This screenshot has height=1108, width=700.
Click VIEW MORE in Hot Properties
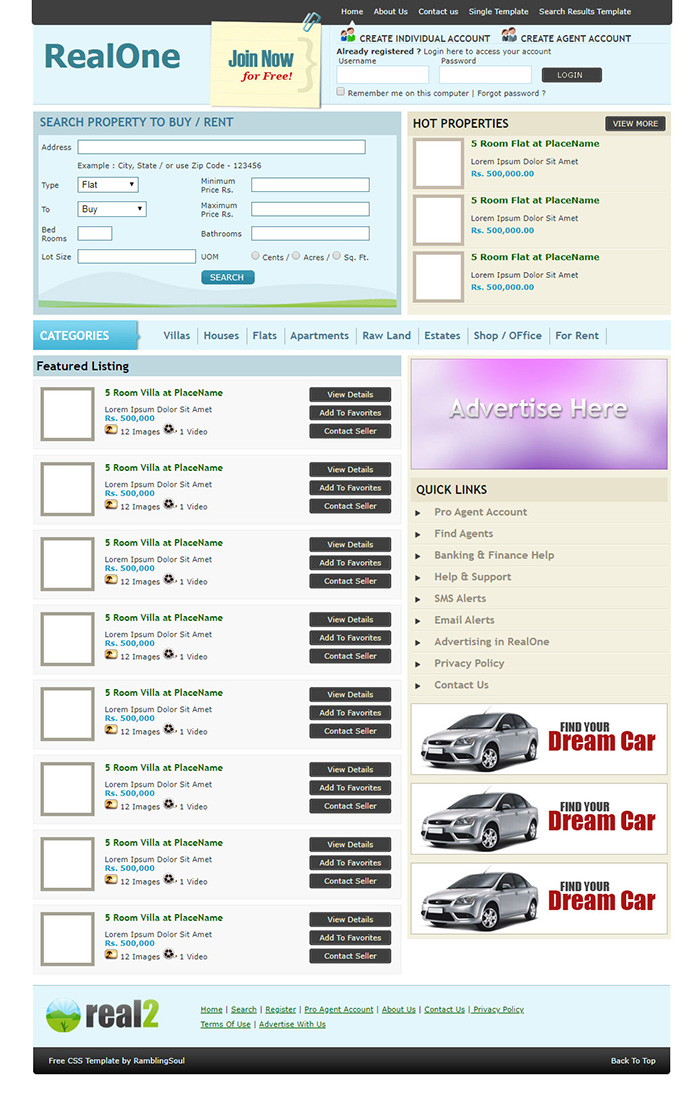(635, 124)
